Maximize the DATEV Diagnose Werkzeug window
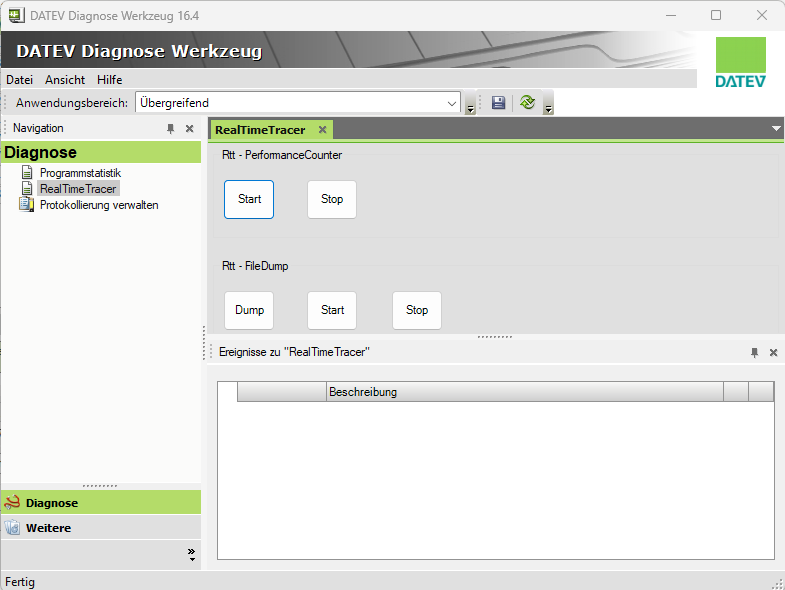The image size is (785, 590). point(716,16)
